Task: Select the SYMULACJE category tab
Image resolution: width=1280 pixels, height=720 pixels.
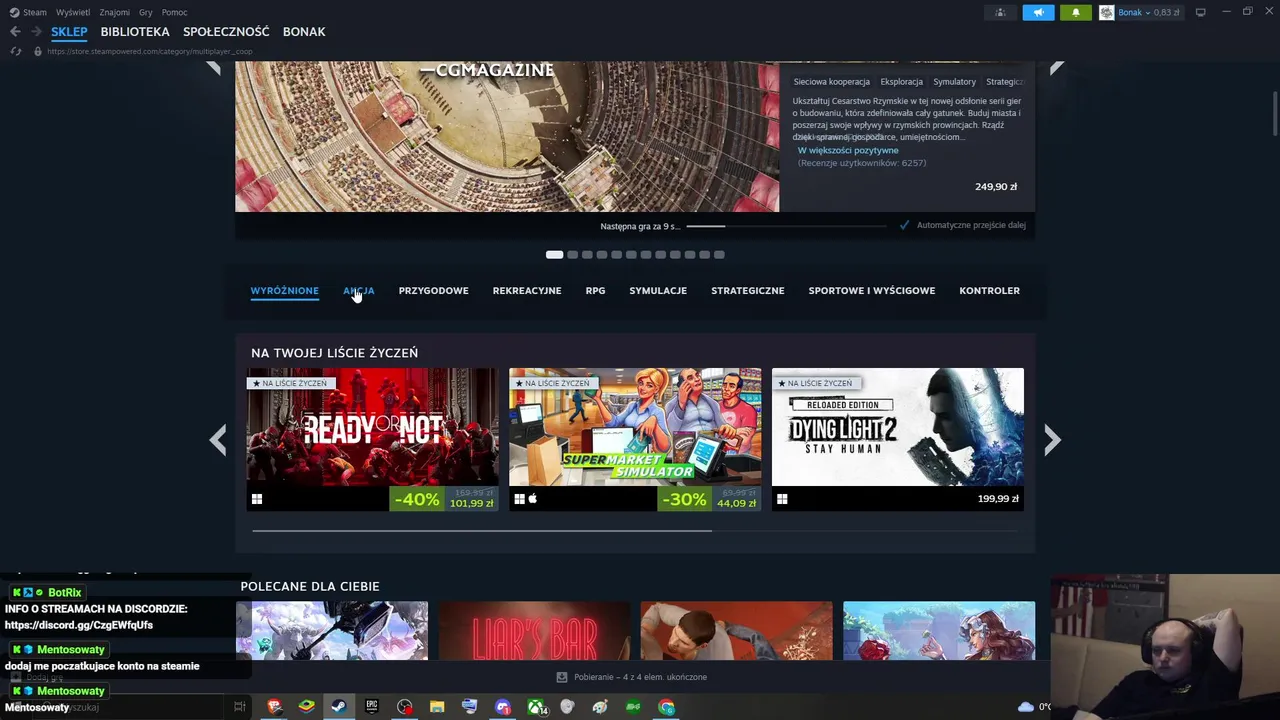Action: (x=658, y=291)
